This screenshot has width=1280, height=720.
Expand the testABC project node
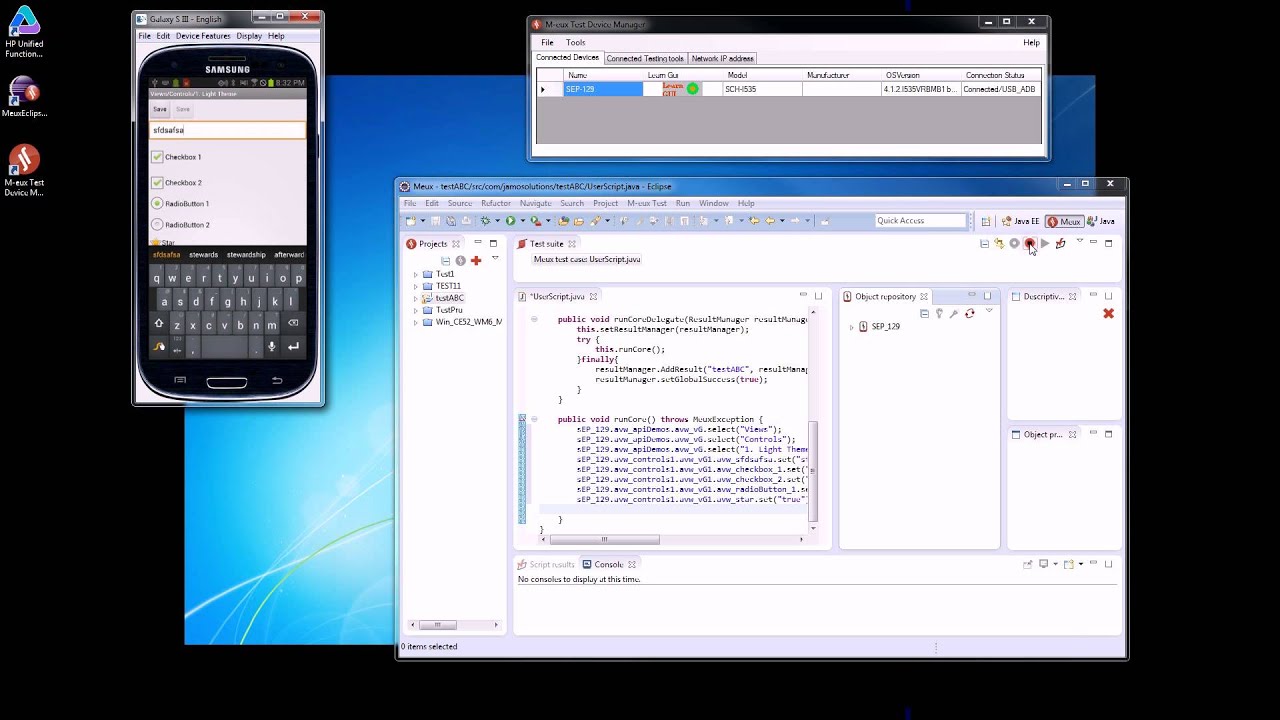(x=415, y=298)
